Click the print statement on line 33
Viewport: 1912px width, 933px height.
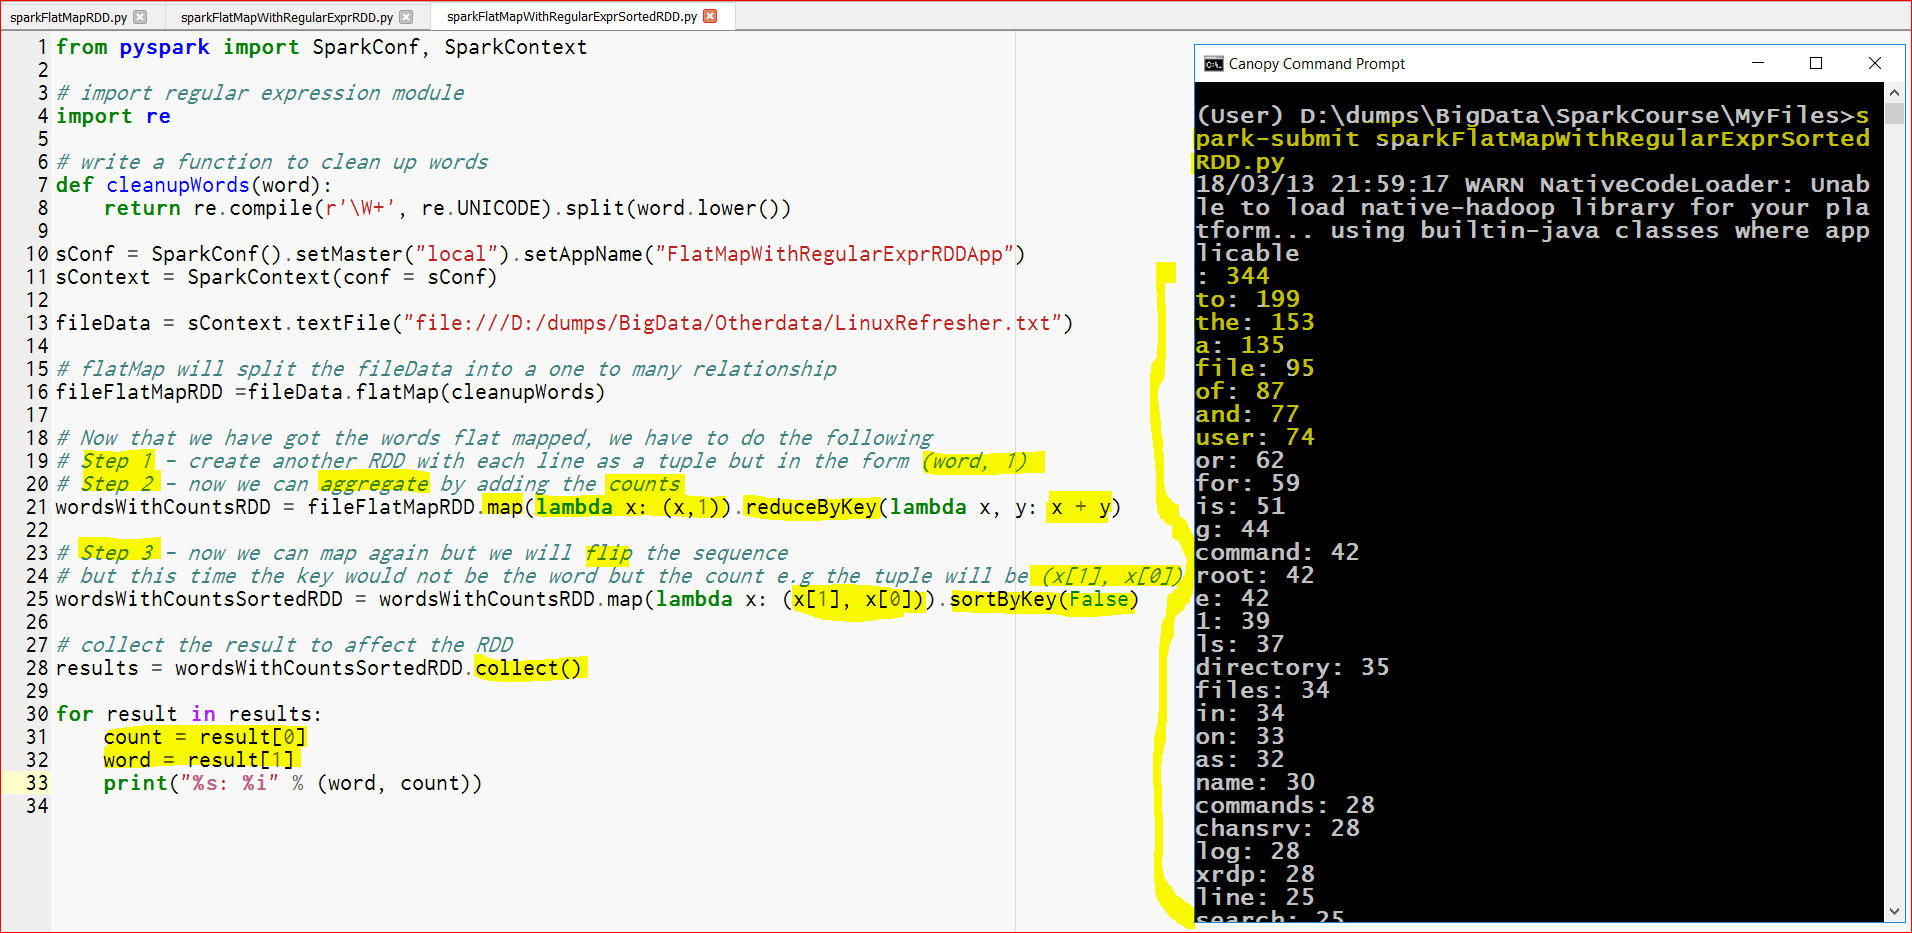292,783
